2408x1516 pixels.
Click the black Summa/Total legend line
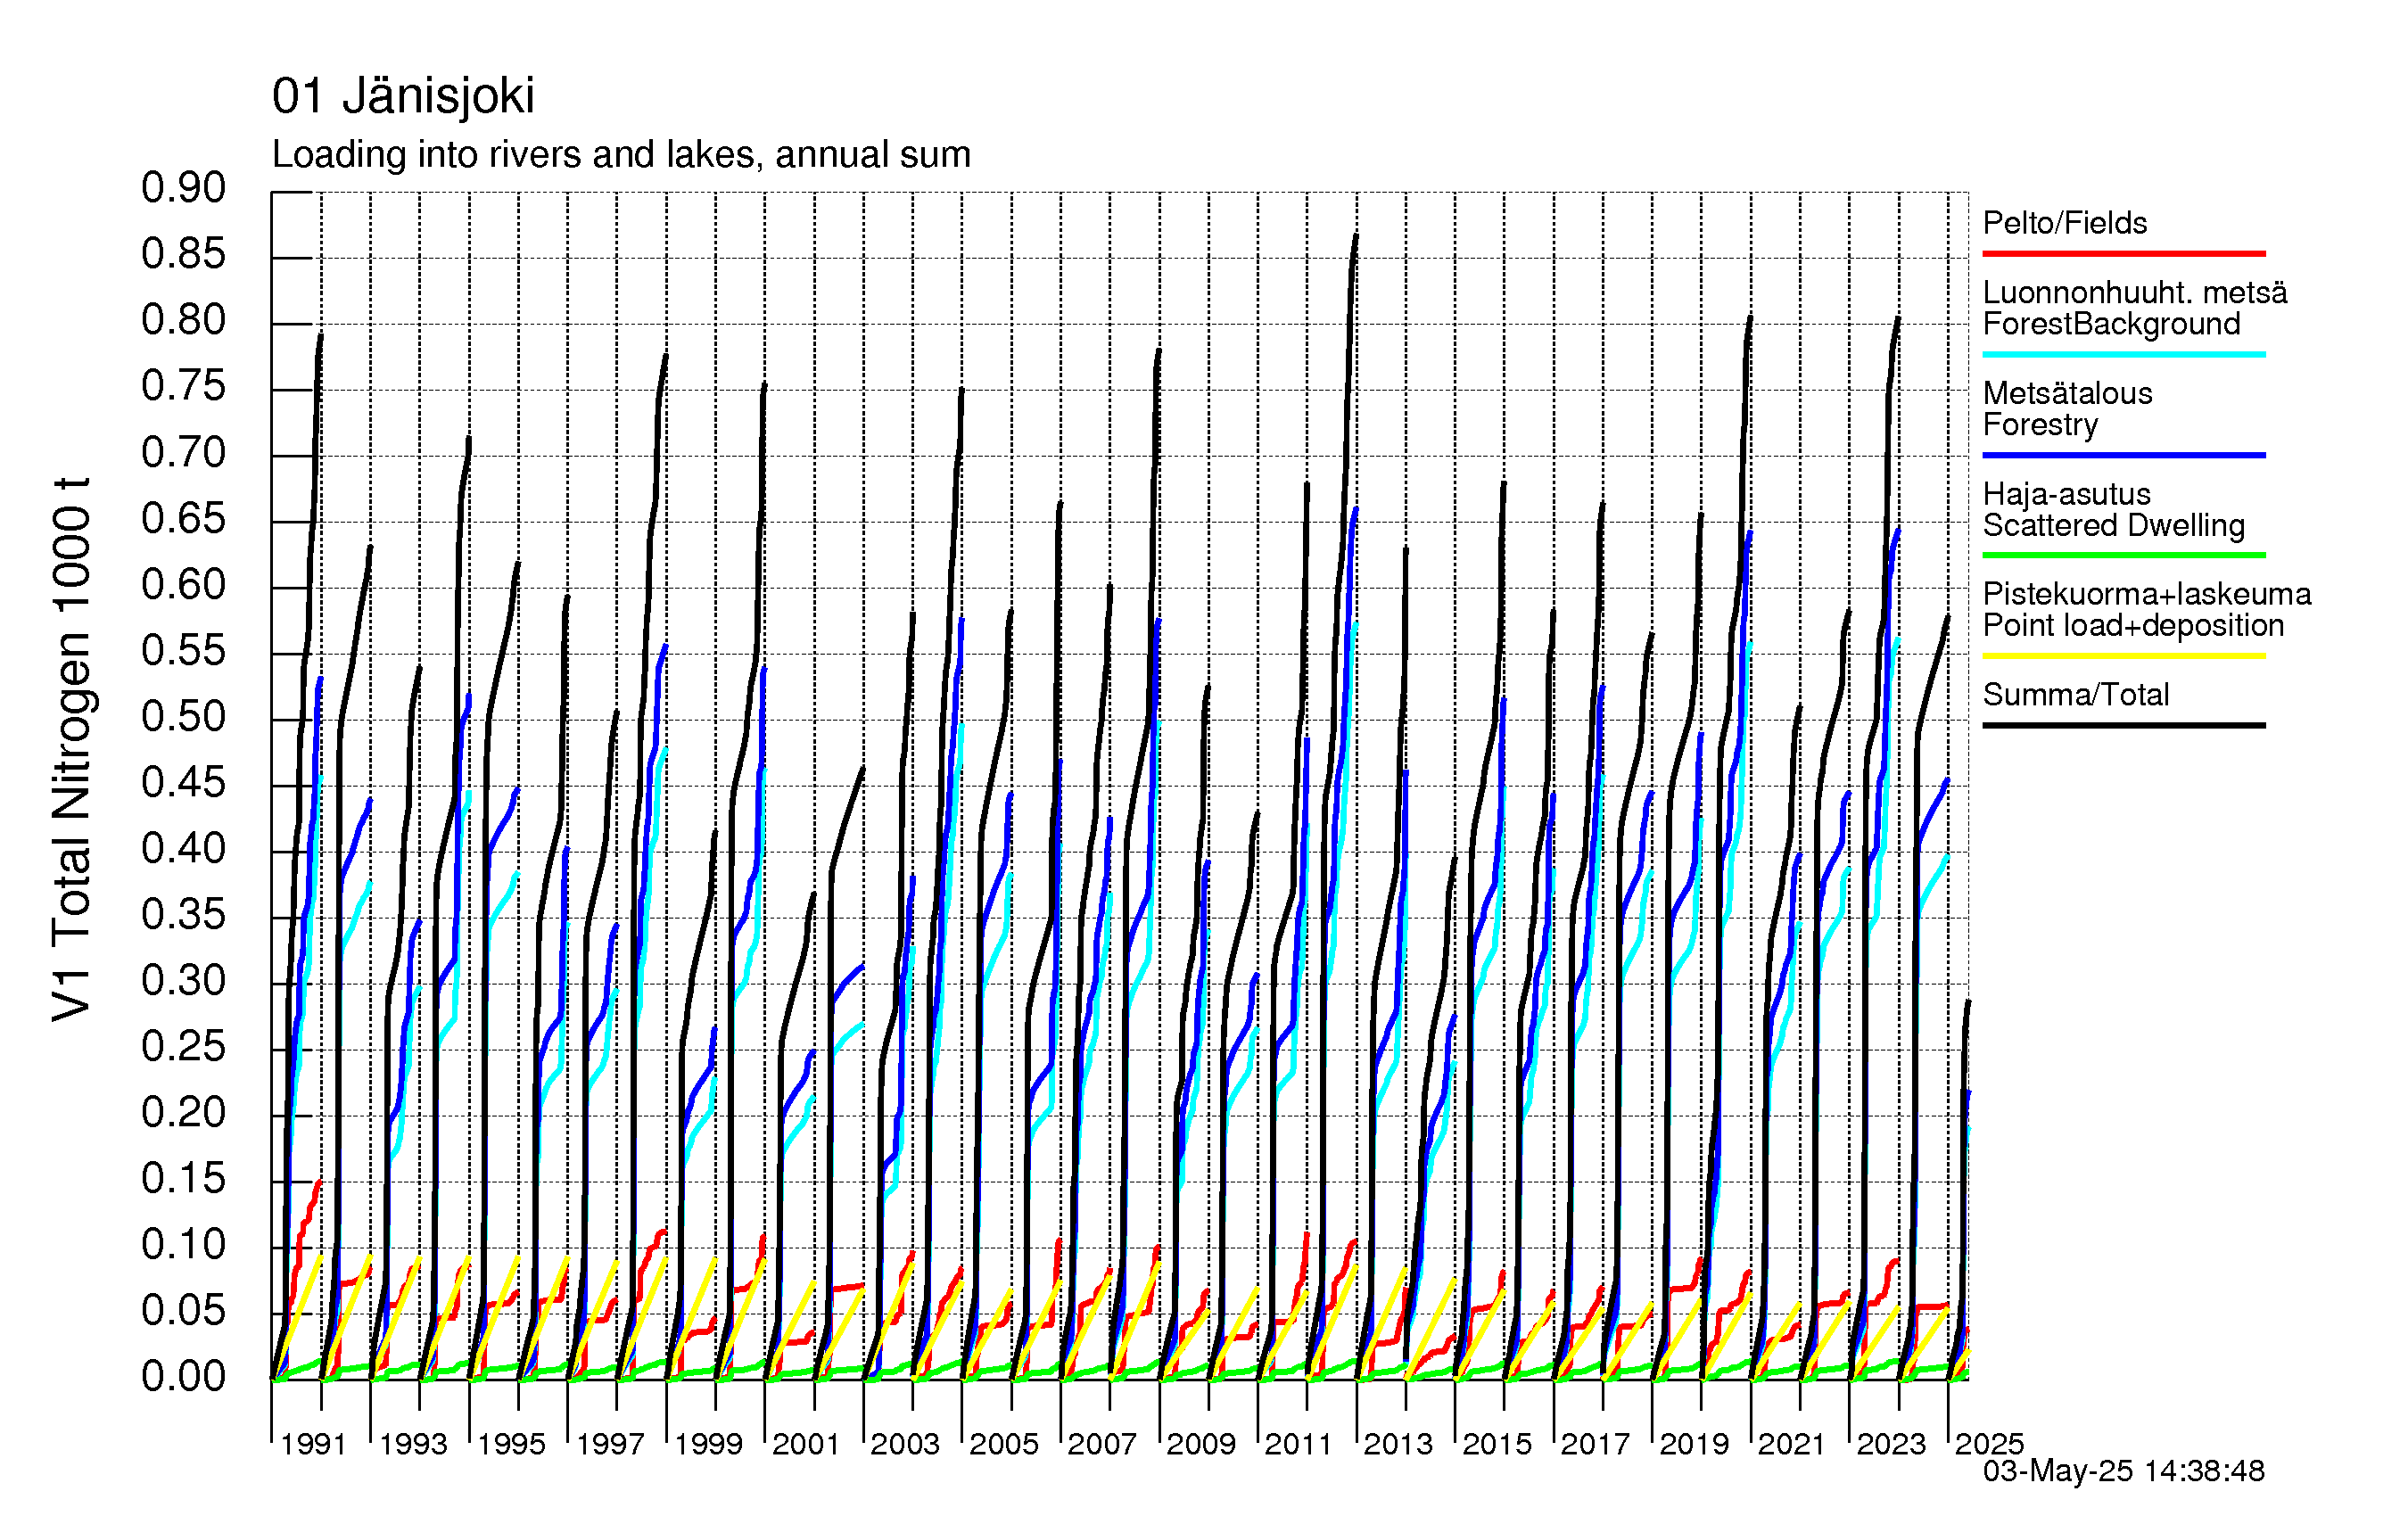[2124, 725]
